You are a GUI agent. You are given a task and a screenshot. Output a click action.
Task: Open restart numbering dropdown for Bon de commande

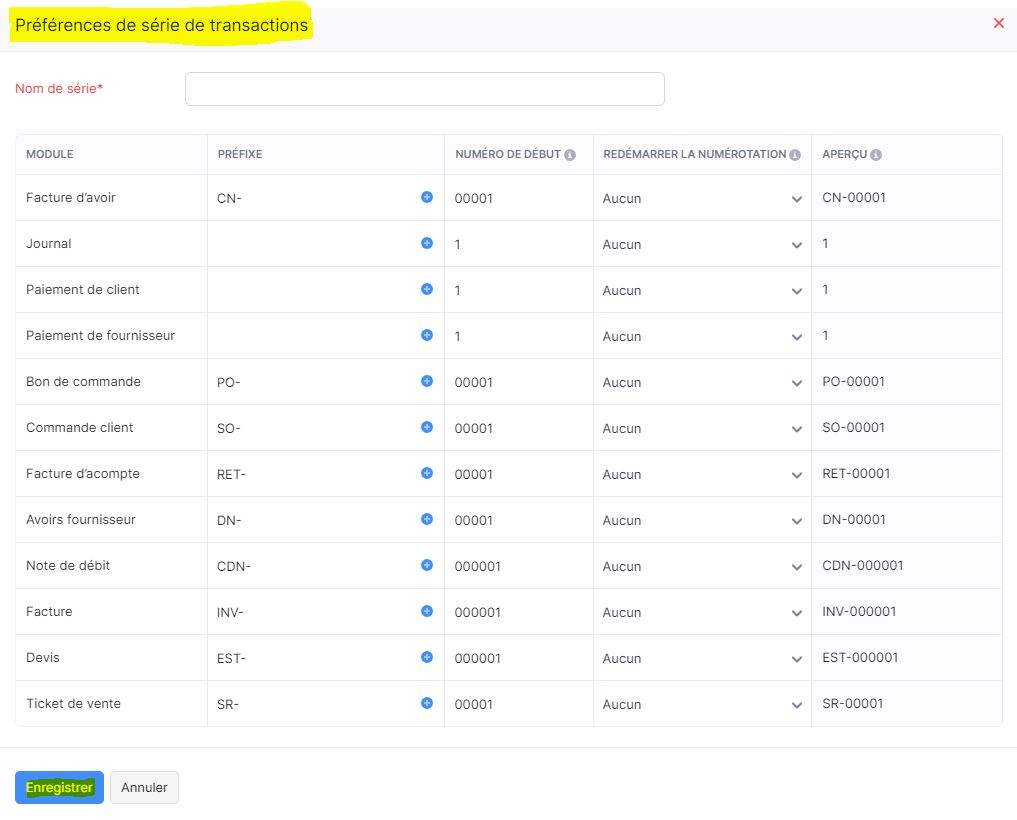(x=702, y=383)
